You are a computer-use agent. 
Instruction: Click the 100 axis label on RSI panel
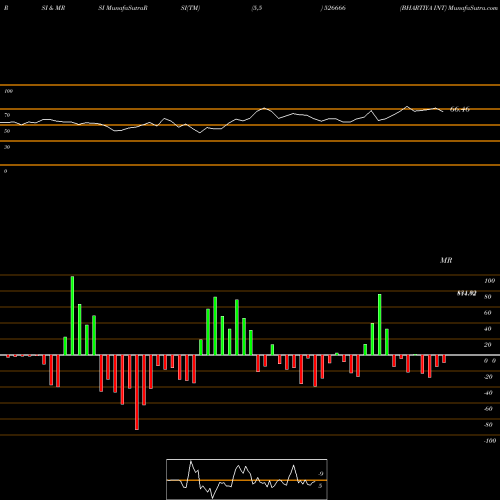tap(9, 91)
